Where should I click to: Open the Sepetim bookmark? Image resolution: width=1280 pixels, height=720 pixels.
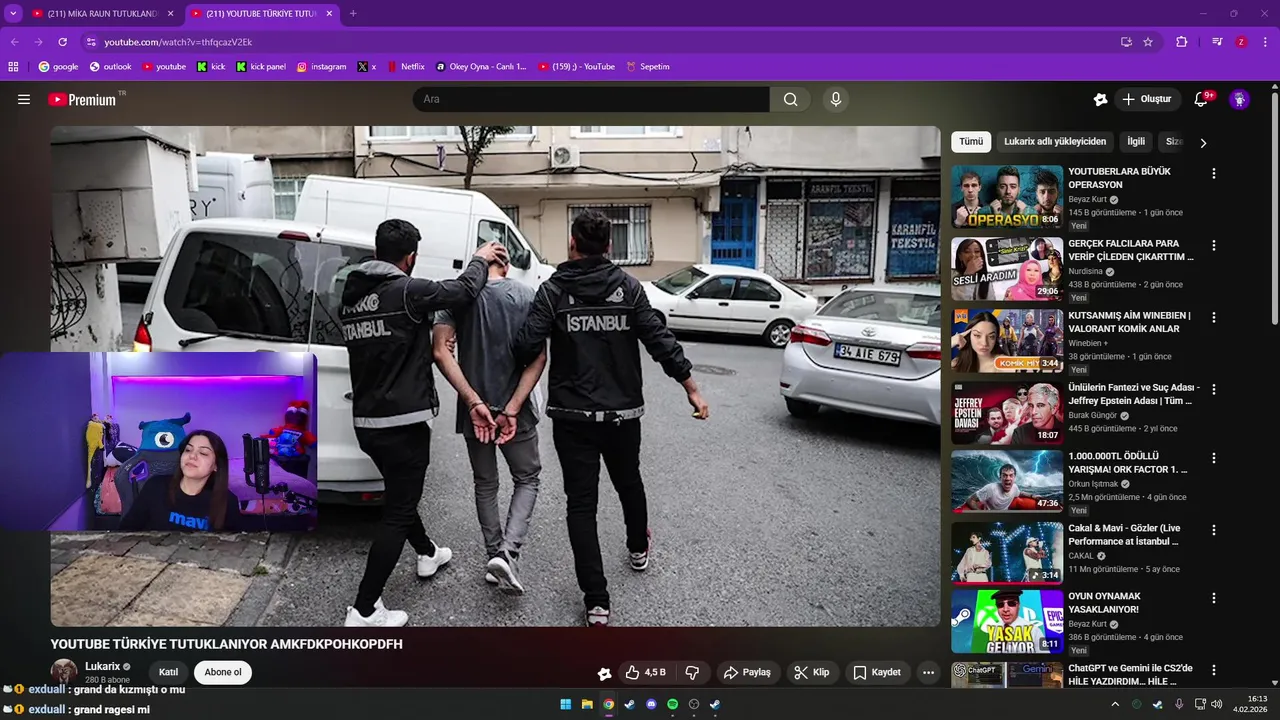coord(647,67)
